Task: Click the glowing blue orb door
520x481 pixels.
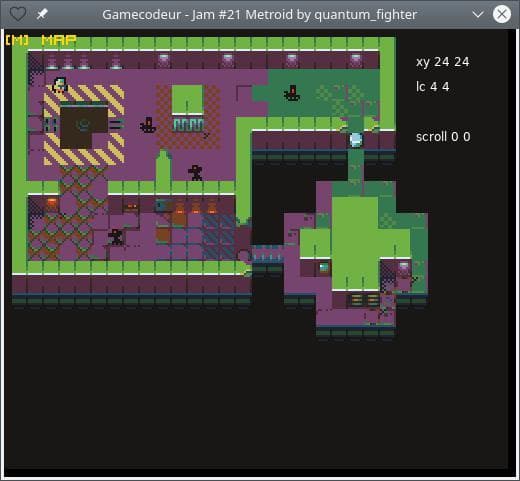Action: tap(356, 140)
